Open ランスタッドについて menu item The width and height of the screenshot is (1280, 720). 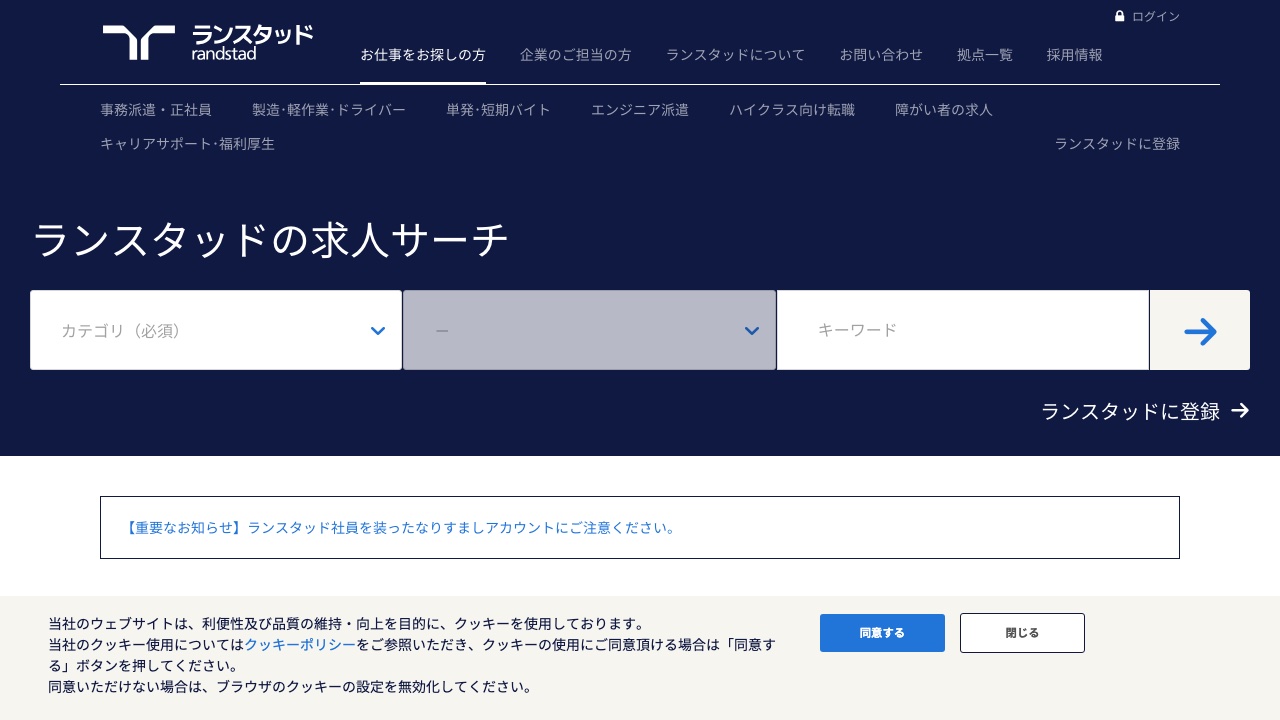735,55
